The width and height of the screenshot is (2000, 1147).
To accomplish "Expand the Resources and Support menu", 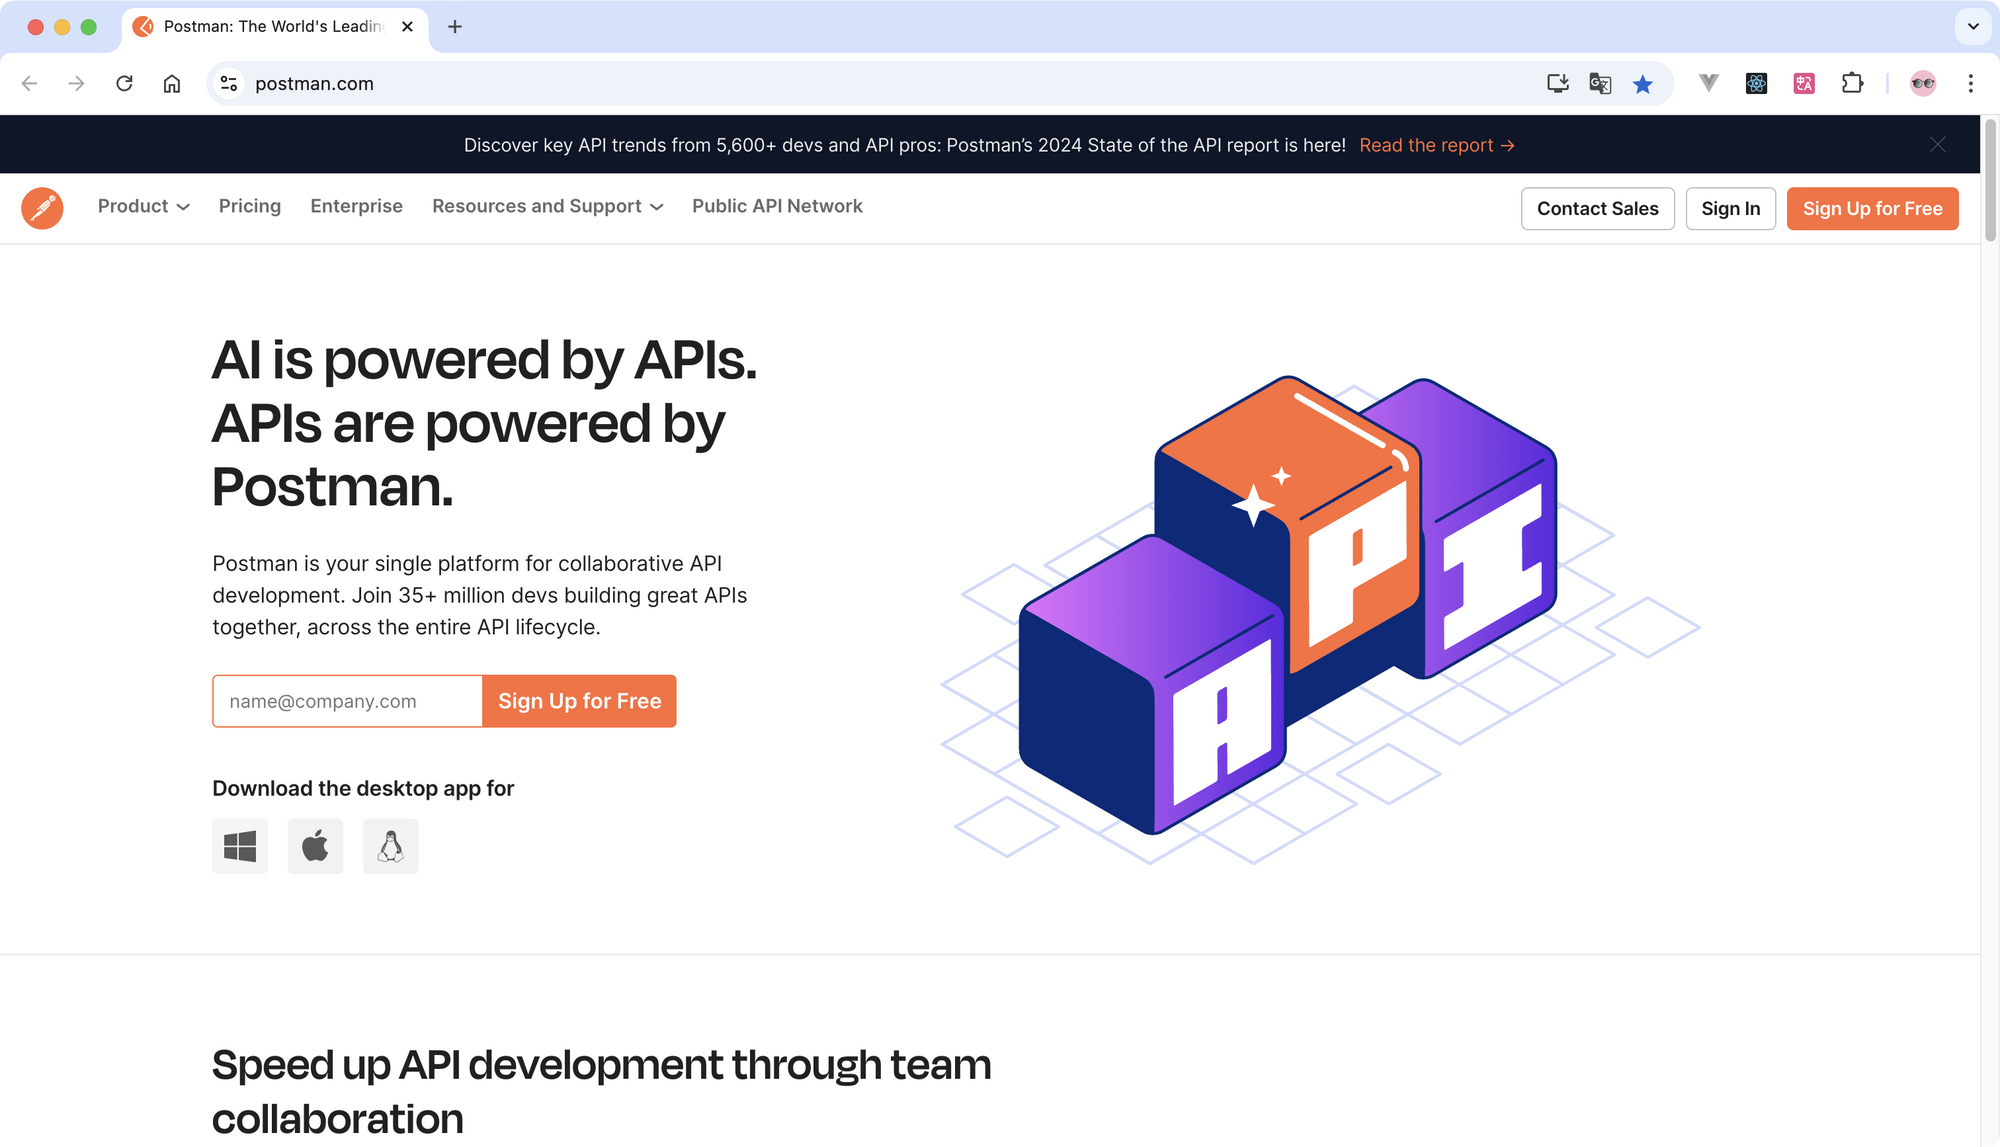I will (547, 206).
